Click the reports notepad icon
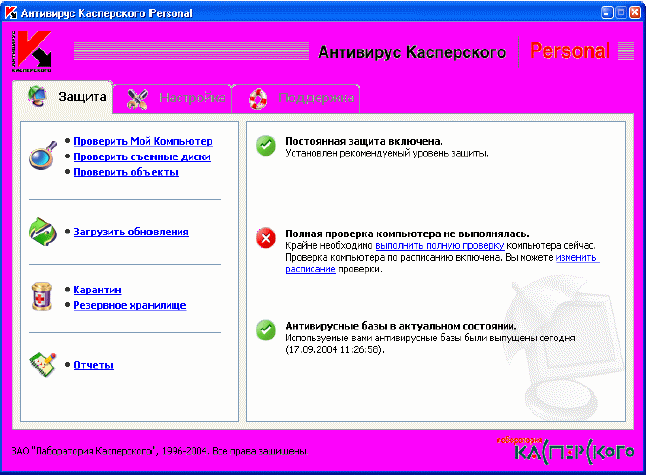This screenshot has width=646, height=475. (42, 364)
